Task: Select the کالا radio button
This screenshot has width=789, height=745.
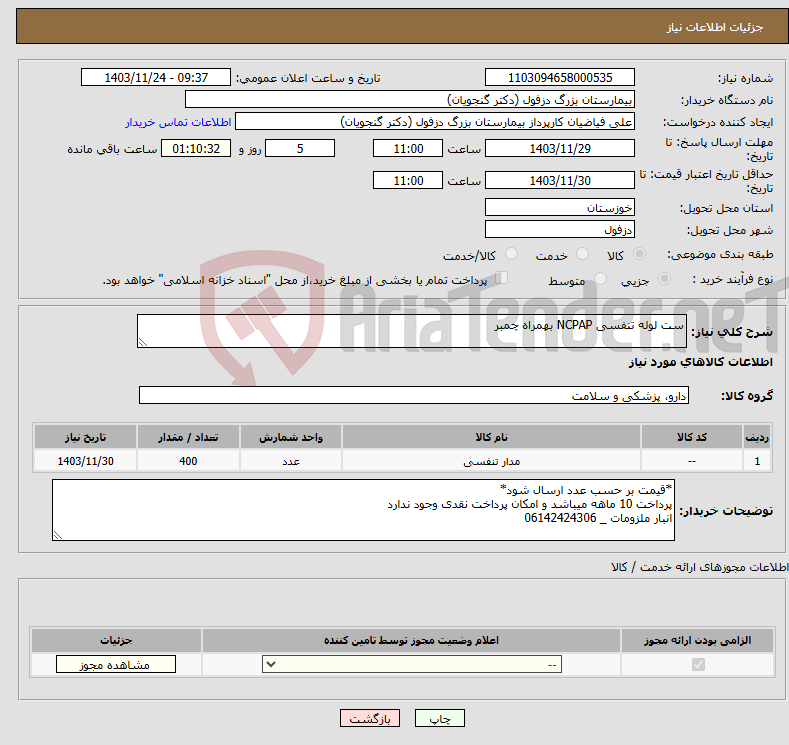Action: [x=640, y=255]
